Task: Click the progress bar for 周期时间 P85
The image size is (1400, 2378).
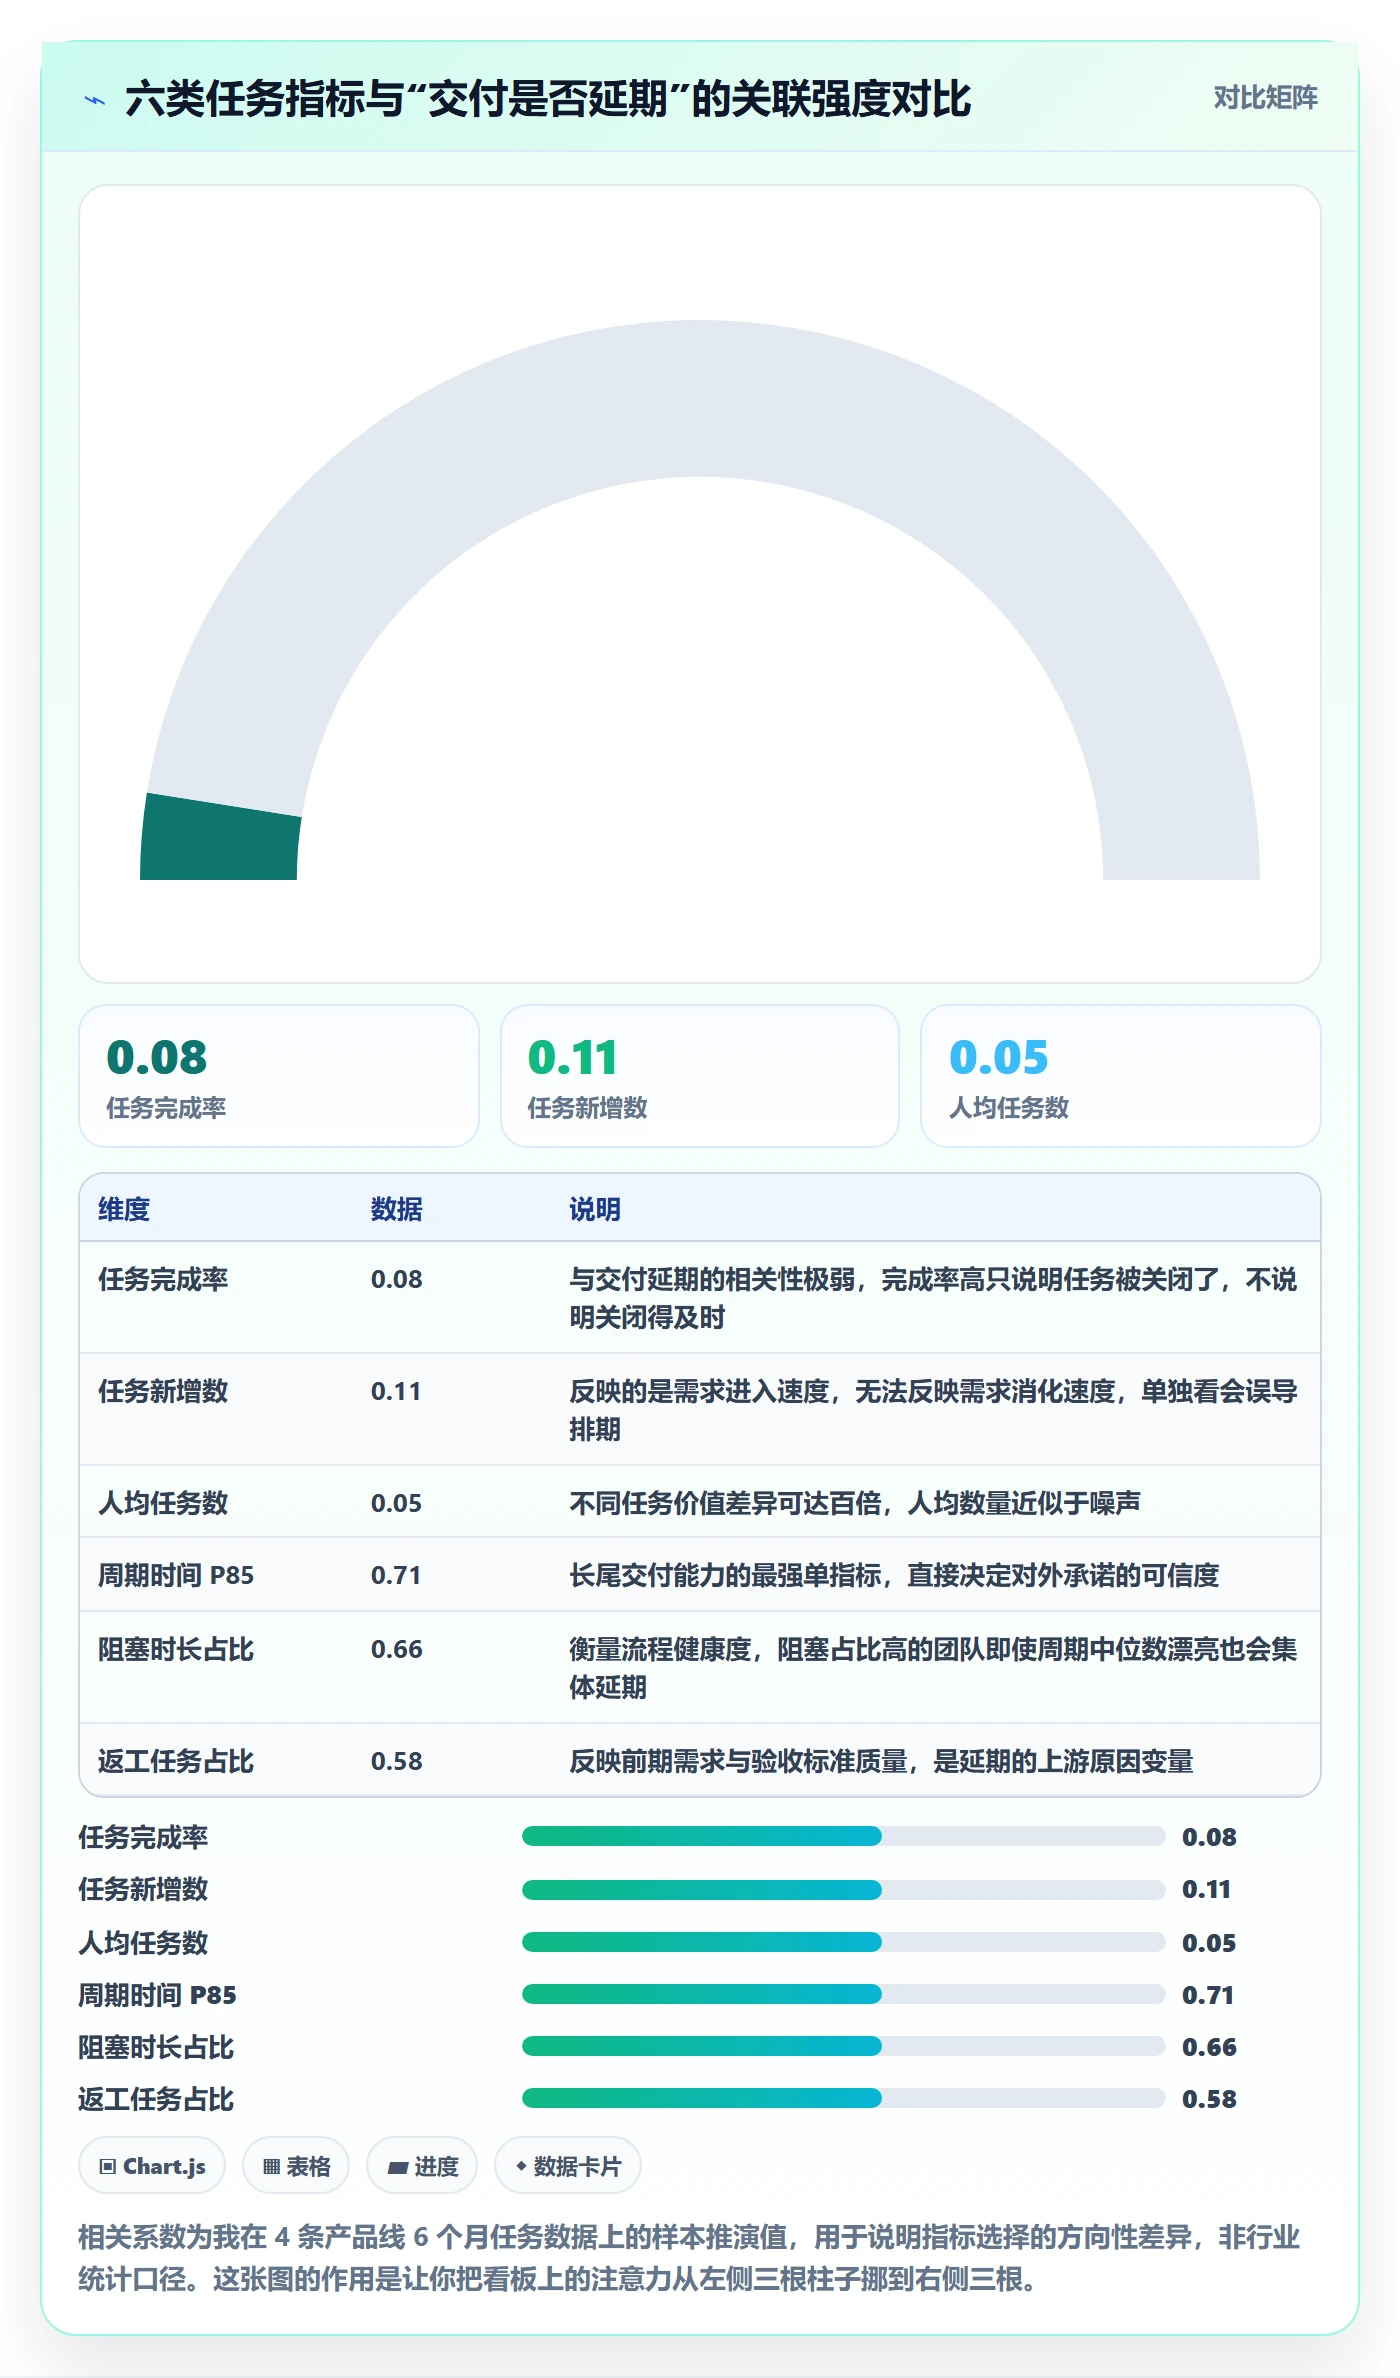Action: point(844,1994)
